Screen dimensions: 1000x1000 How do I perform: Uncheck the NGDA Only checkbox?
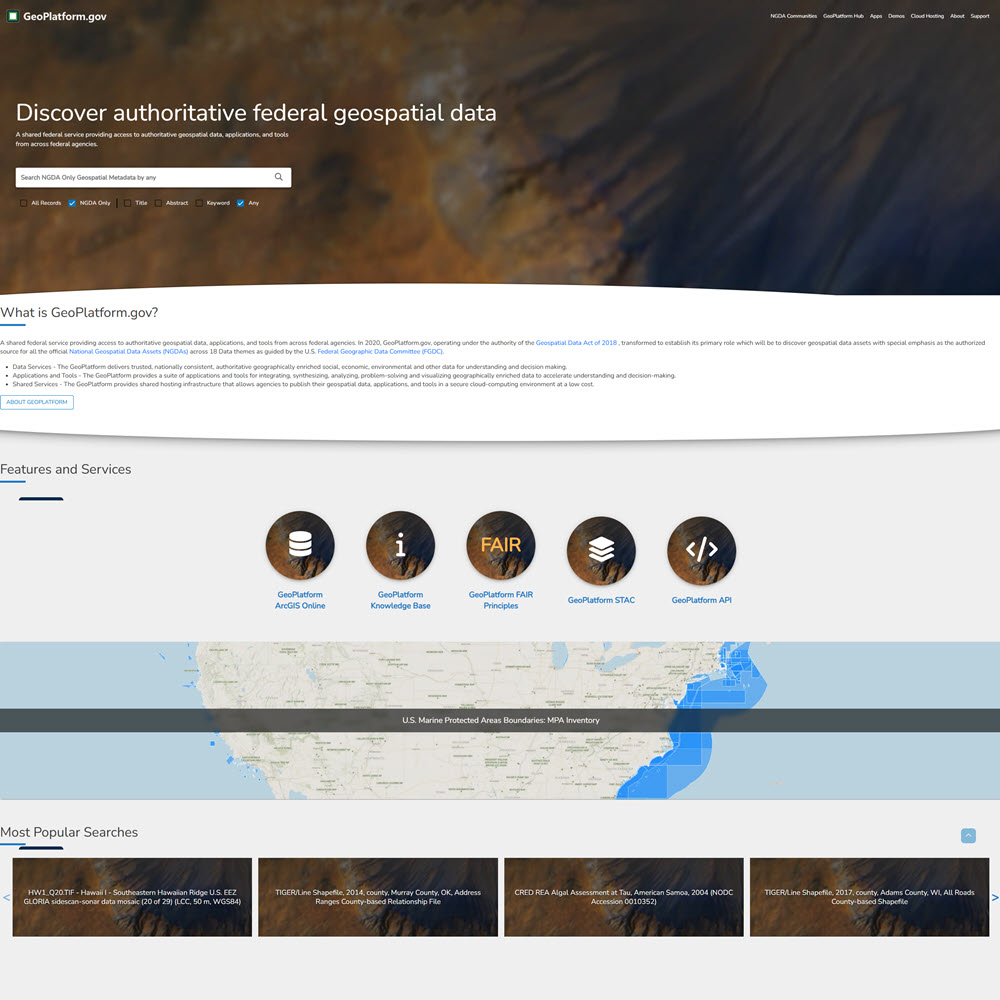tap(72, 203)
